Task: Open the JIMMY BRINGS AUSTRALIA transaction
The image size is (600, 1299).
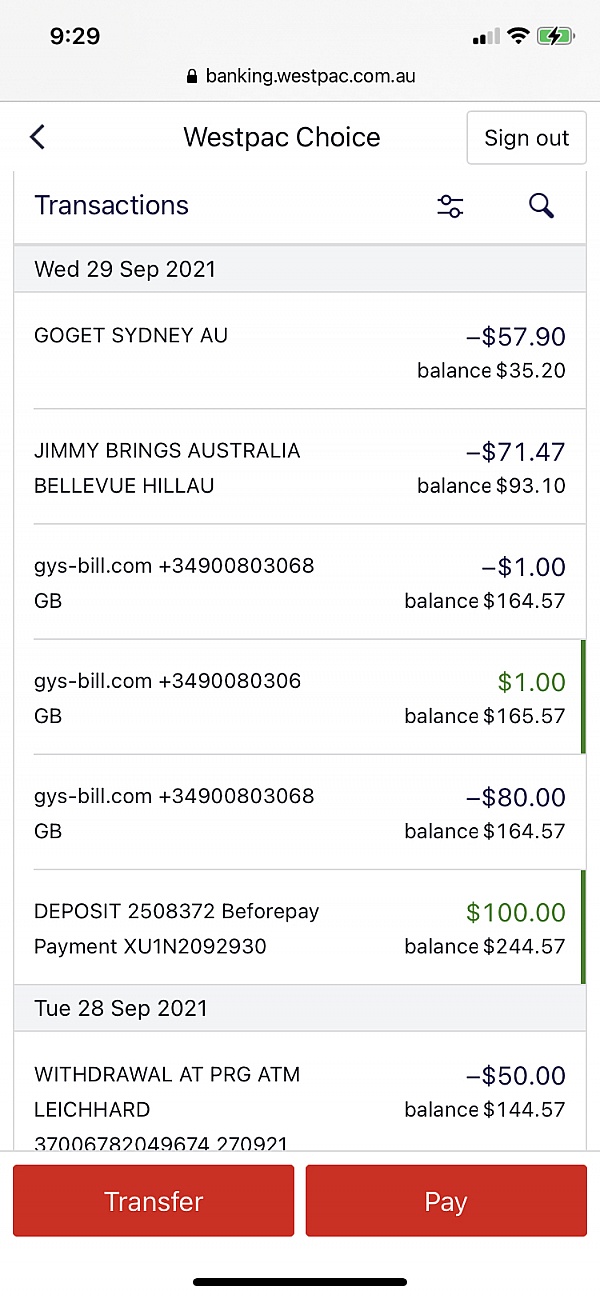Action: (300, 467)
